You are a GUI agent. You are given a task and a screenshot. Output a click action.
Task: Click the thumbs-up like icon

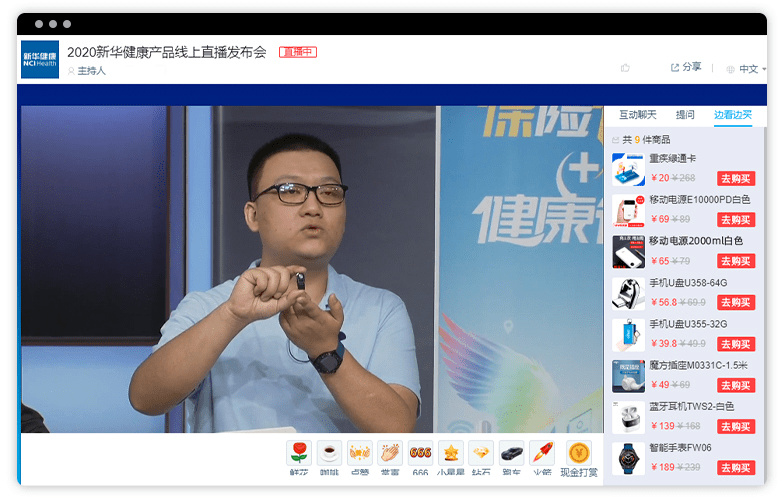tap(625, 68)
